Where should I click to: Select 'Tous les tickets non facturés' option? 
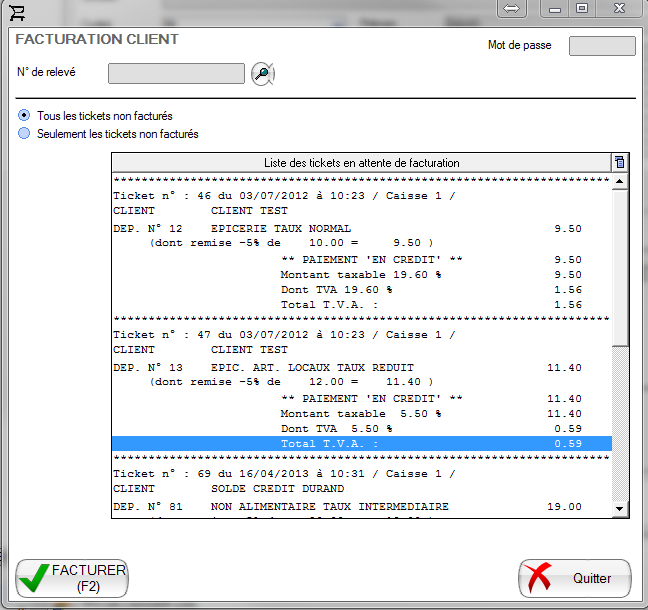point(24,116)
